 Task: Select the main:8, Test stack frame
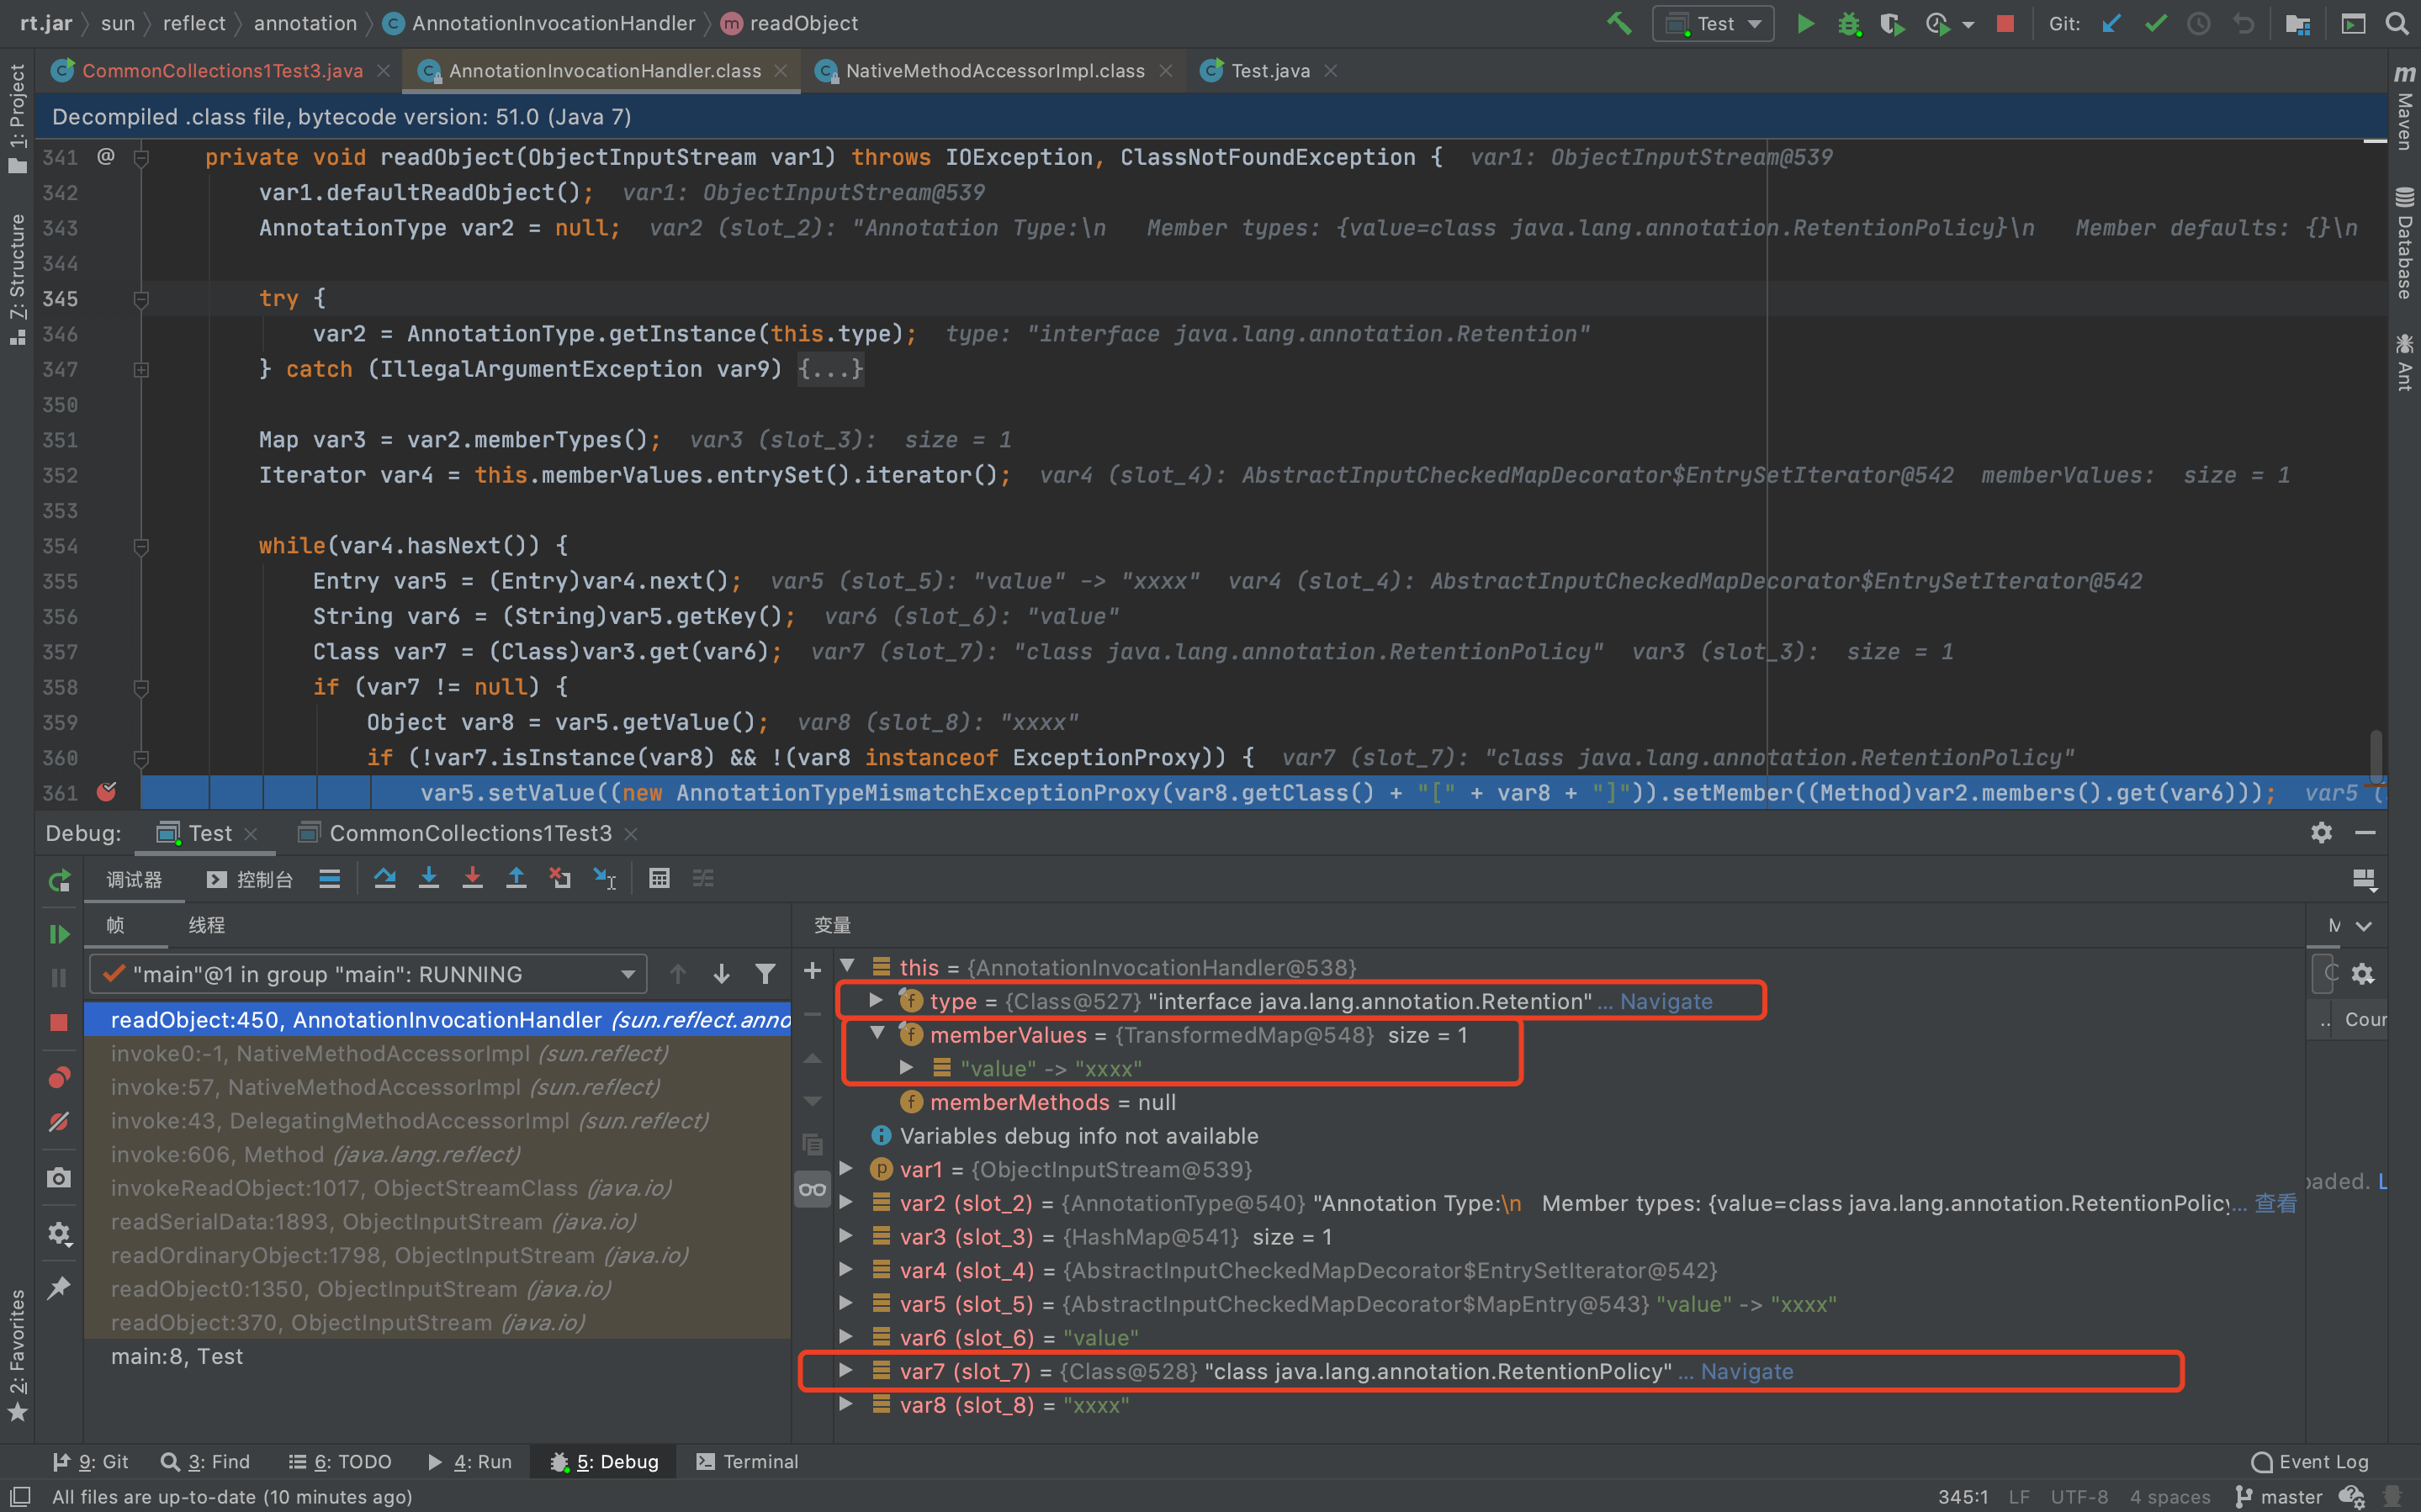click(177, 1356)
